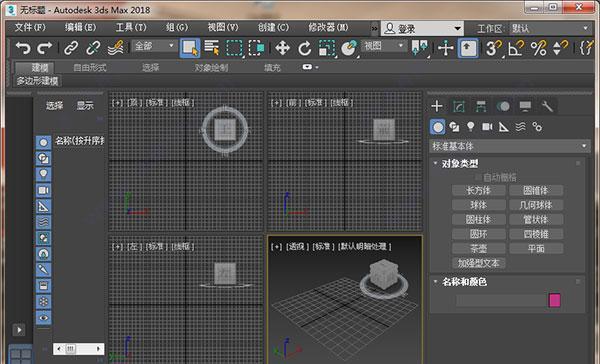The image size is (600, 364).
Task: Click the 长方体 button
Action: 478,190
